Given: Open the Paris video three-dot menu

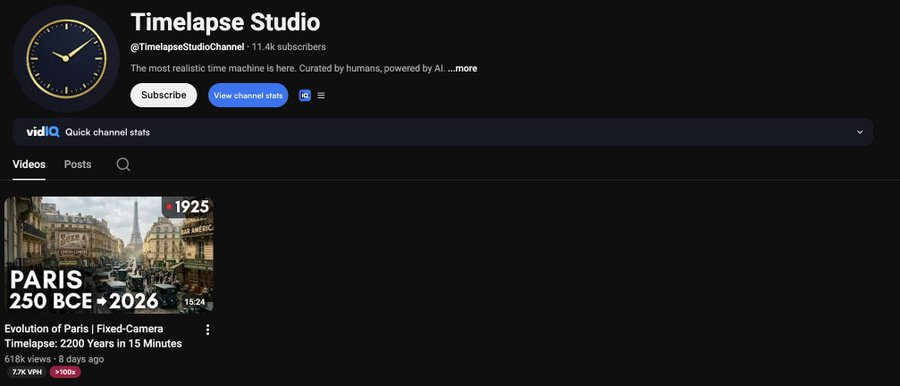Looking at the screenshot, I should 208,330.
